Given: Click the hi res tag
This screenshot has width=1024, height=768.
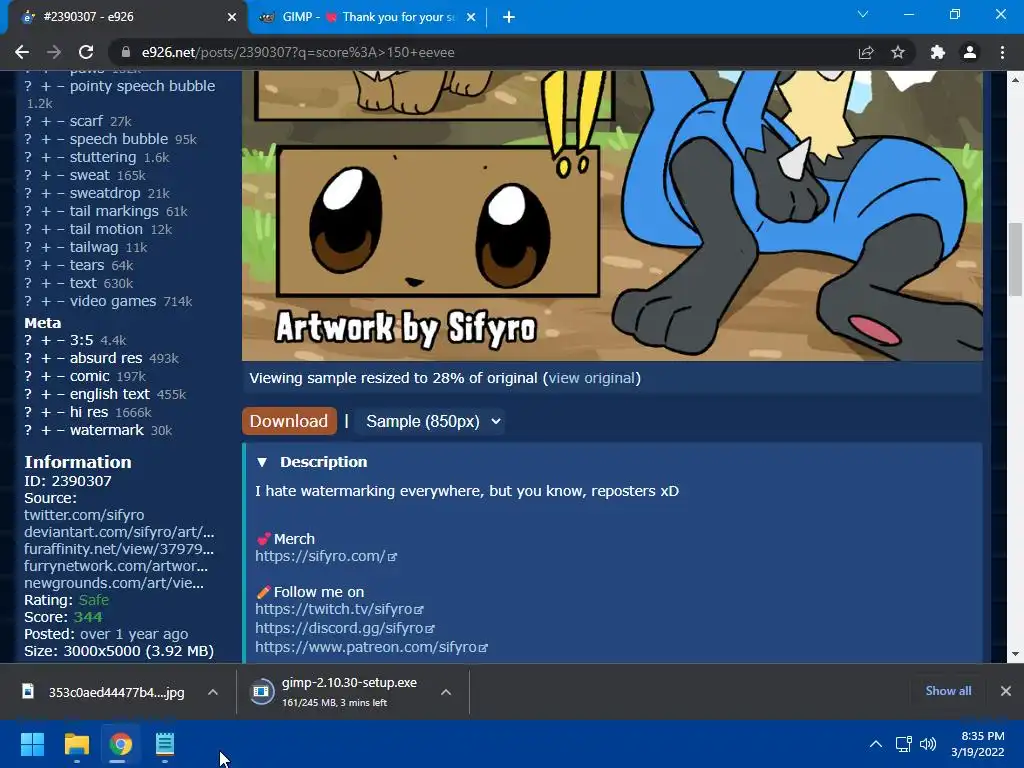Looking at the screenshot, I should 89,413.
